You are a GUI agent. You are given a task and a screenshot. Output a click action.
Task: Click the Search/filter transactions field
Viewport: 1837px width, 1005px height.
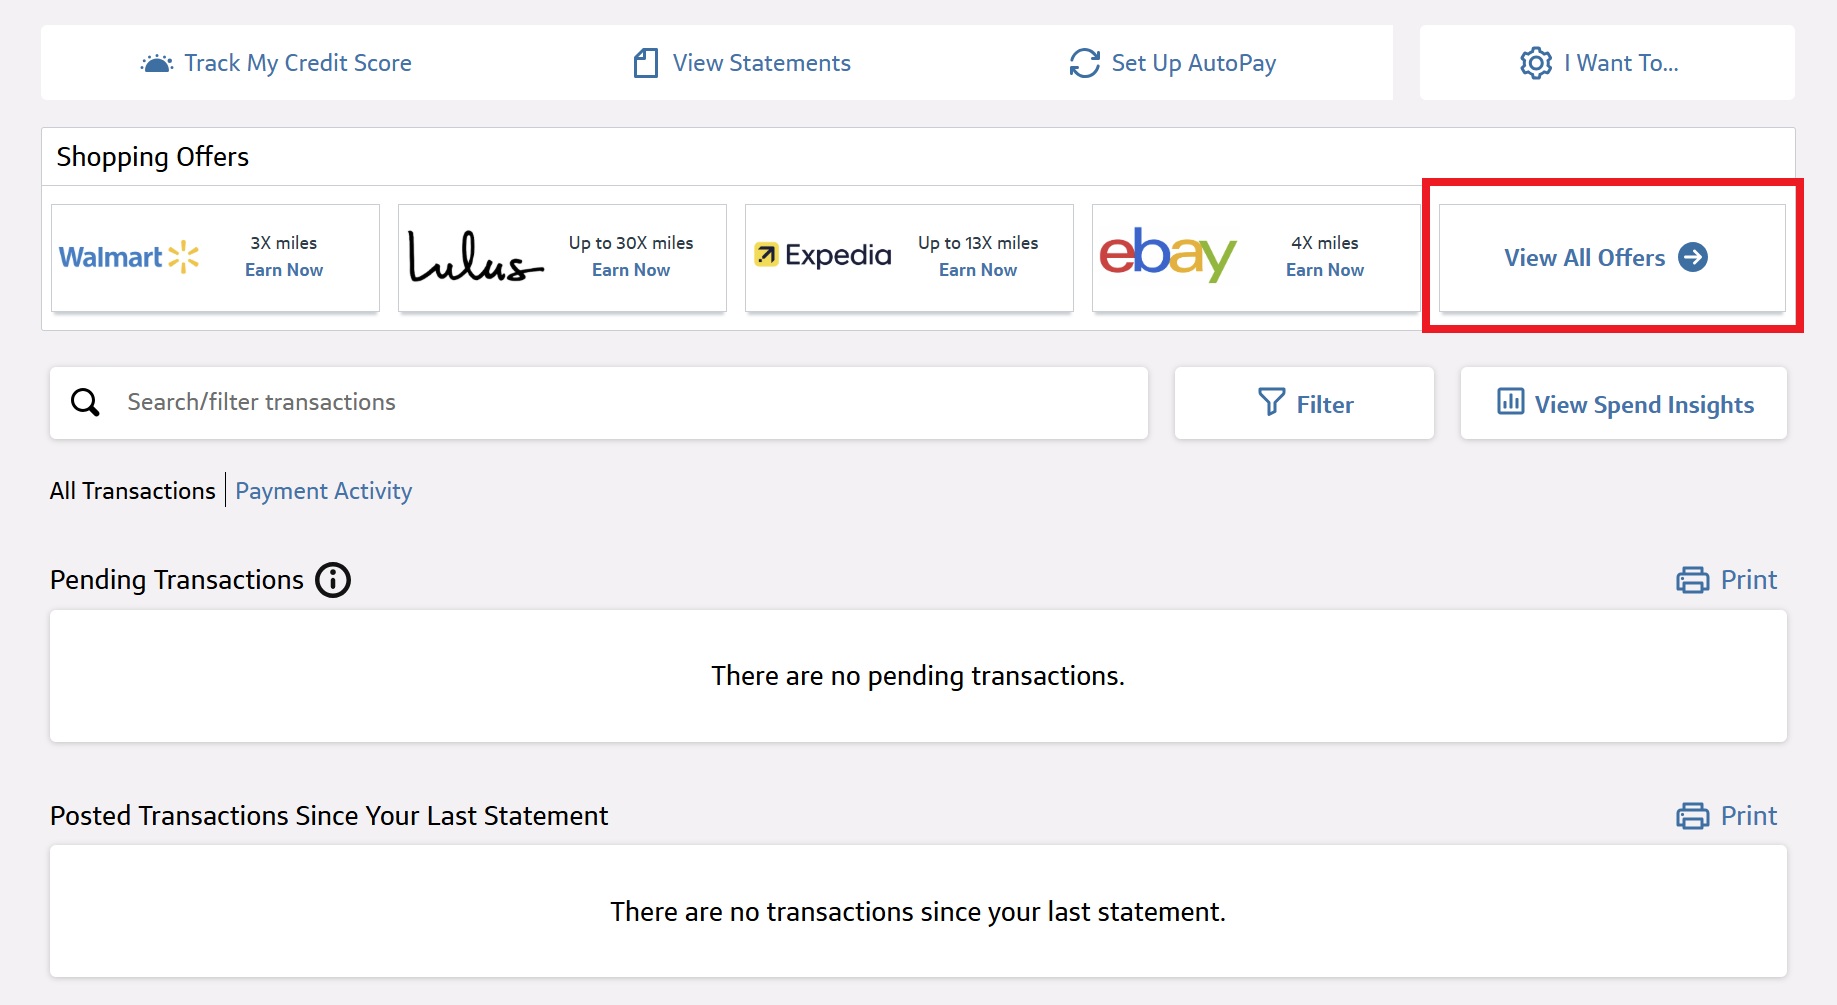tap(599, 403)
